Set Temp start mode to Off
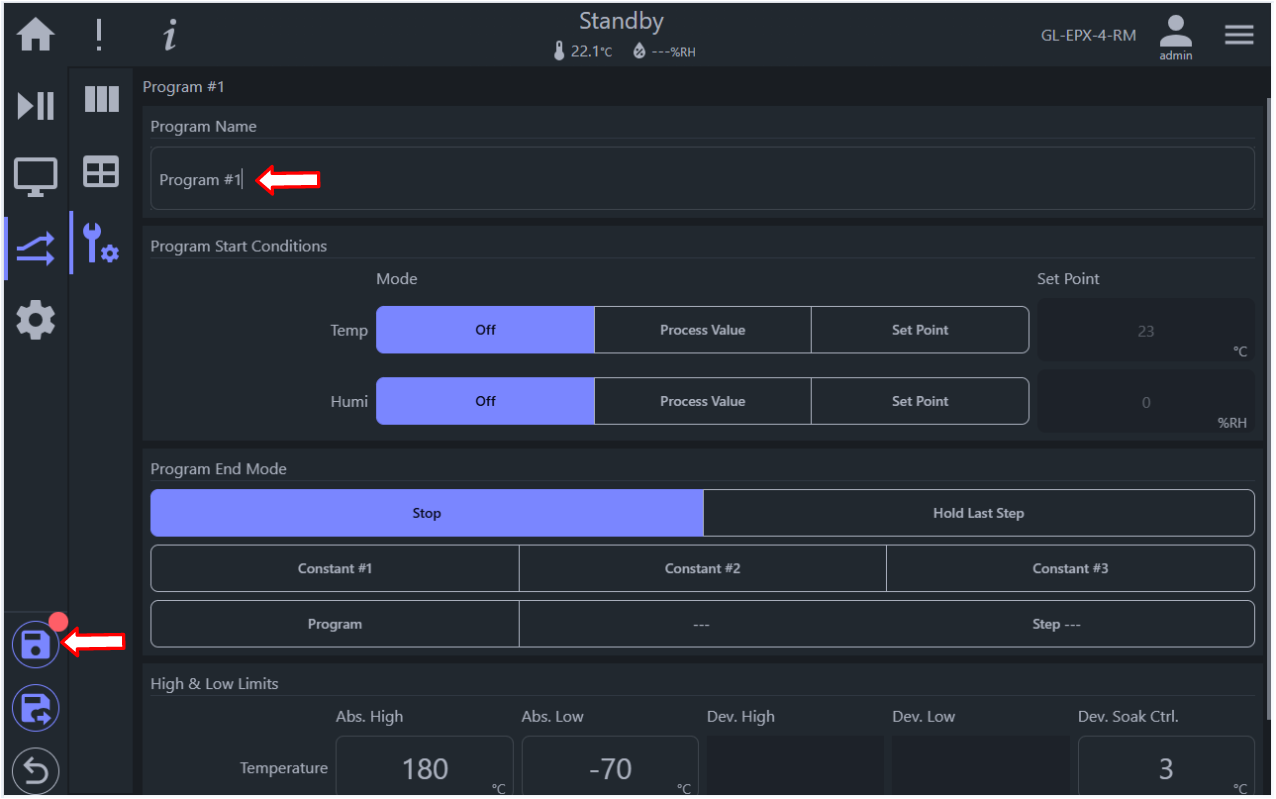1276x799 pixels. coord(485,330)
